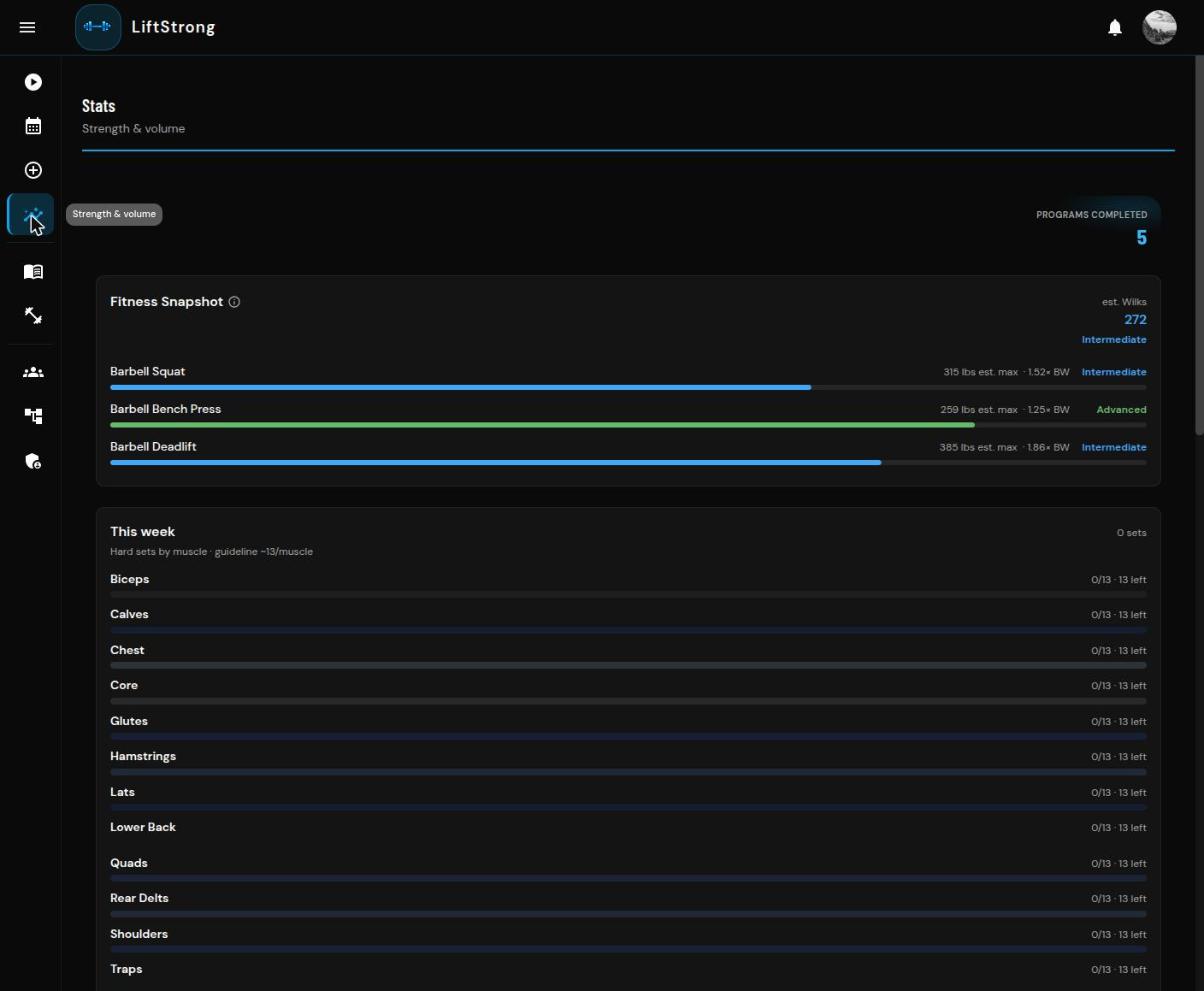Image resolution: width=1204 pixels, height=991 pixels.
Task: Click the Intermediate rating on Barbell Deadlift
Action: tap(1114, 448)
